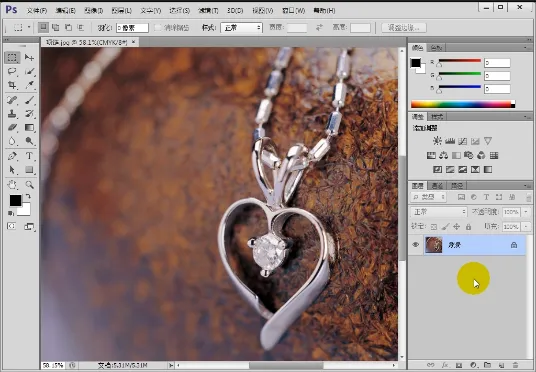The height and width of the screenshot is (372, 536).
Task: Switch to the Swatches tab
Action: [437, 48]
